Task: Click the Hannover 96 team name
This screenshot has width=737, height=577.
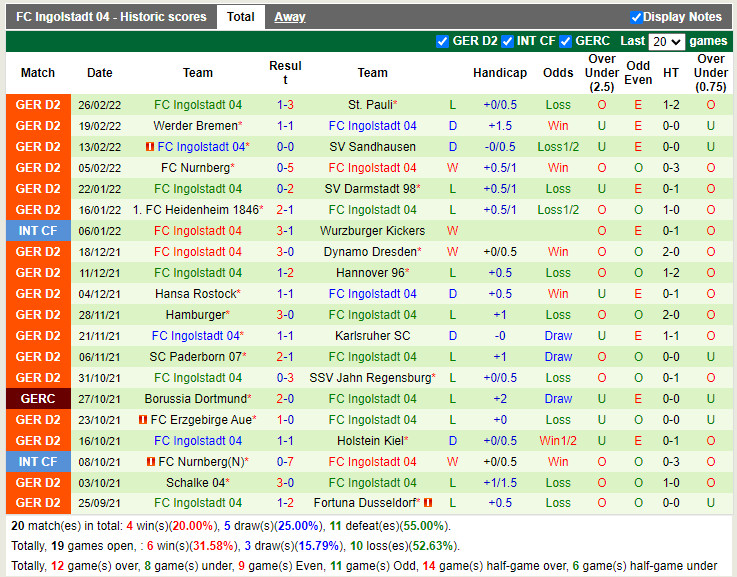Action: pyautogui.click(x=370, y=273)
